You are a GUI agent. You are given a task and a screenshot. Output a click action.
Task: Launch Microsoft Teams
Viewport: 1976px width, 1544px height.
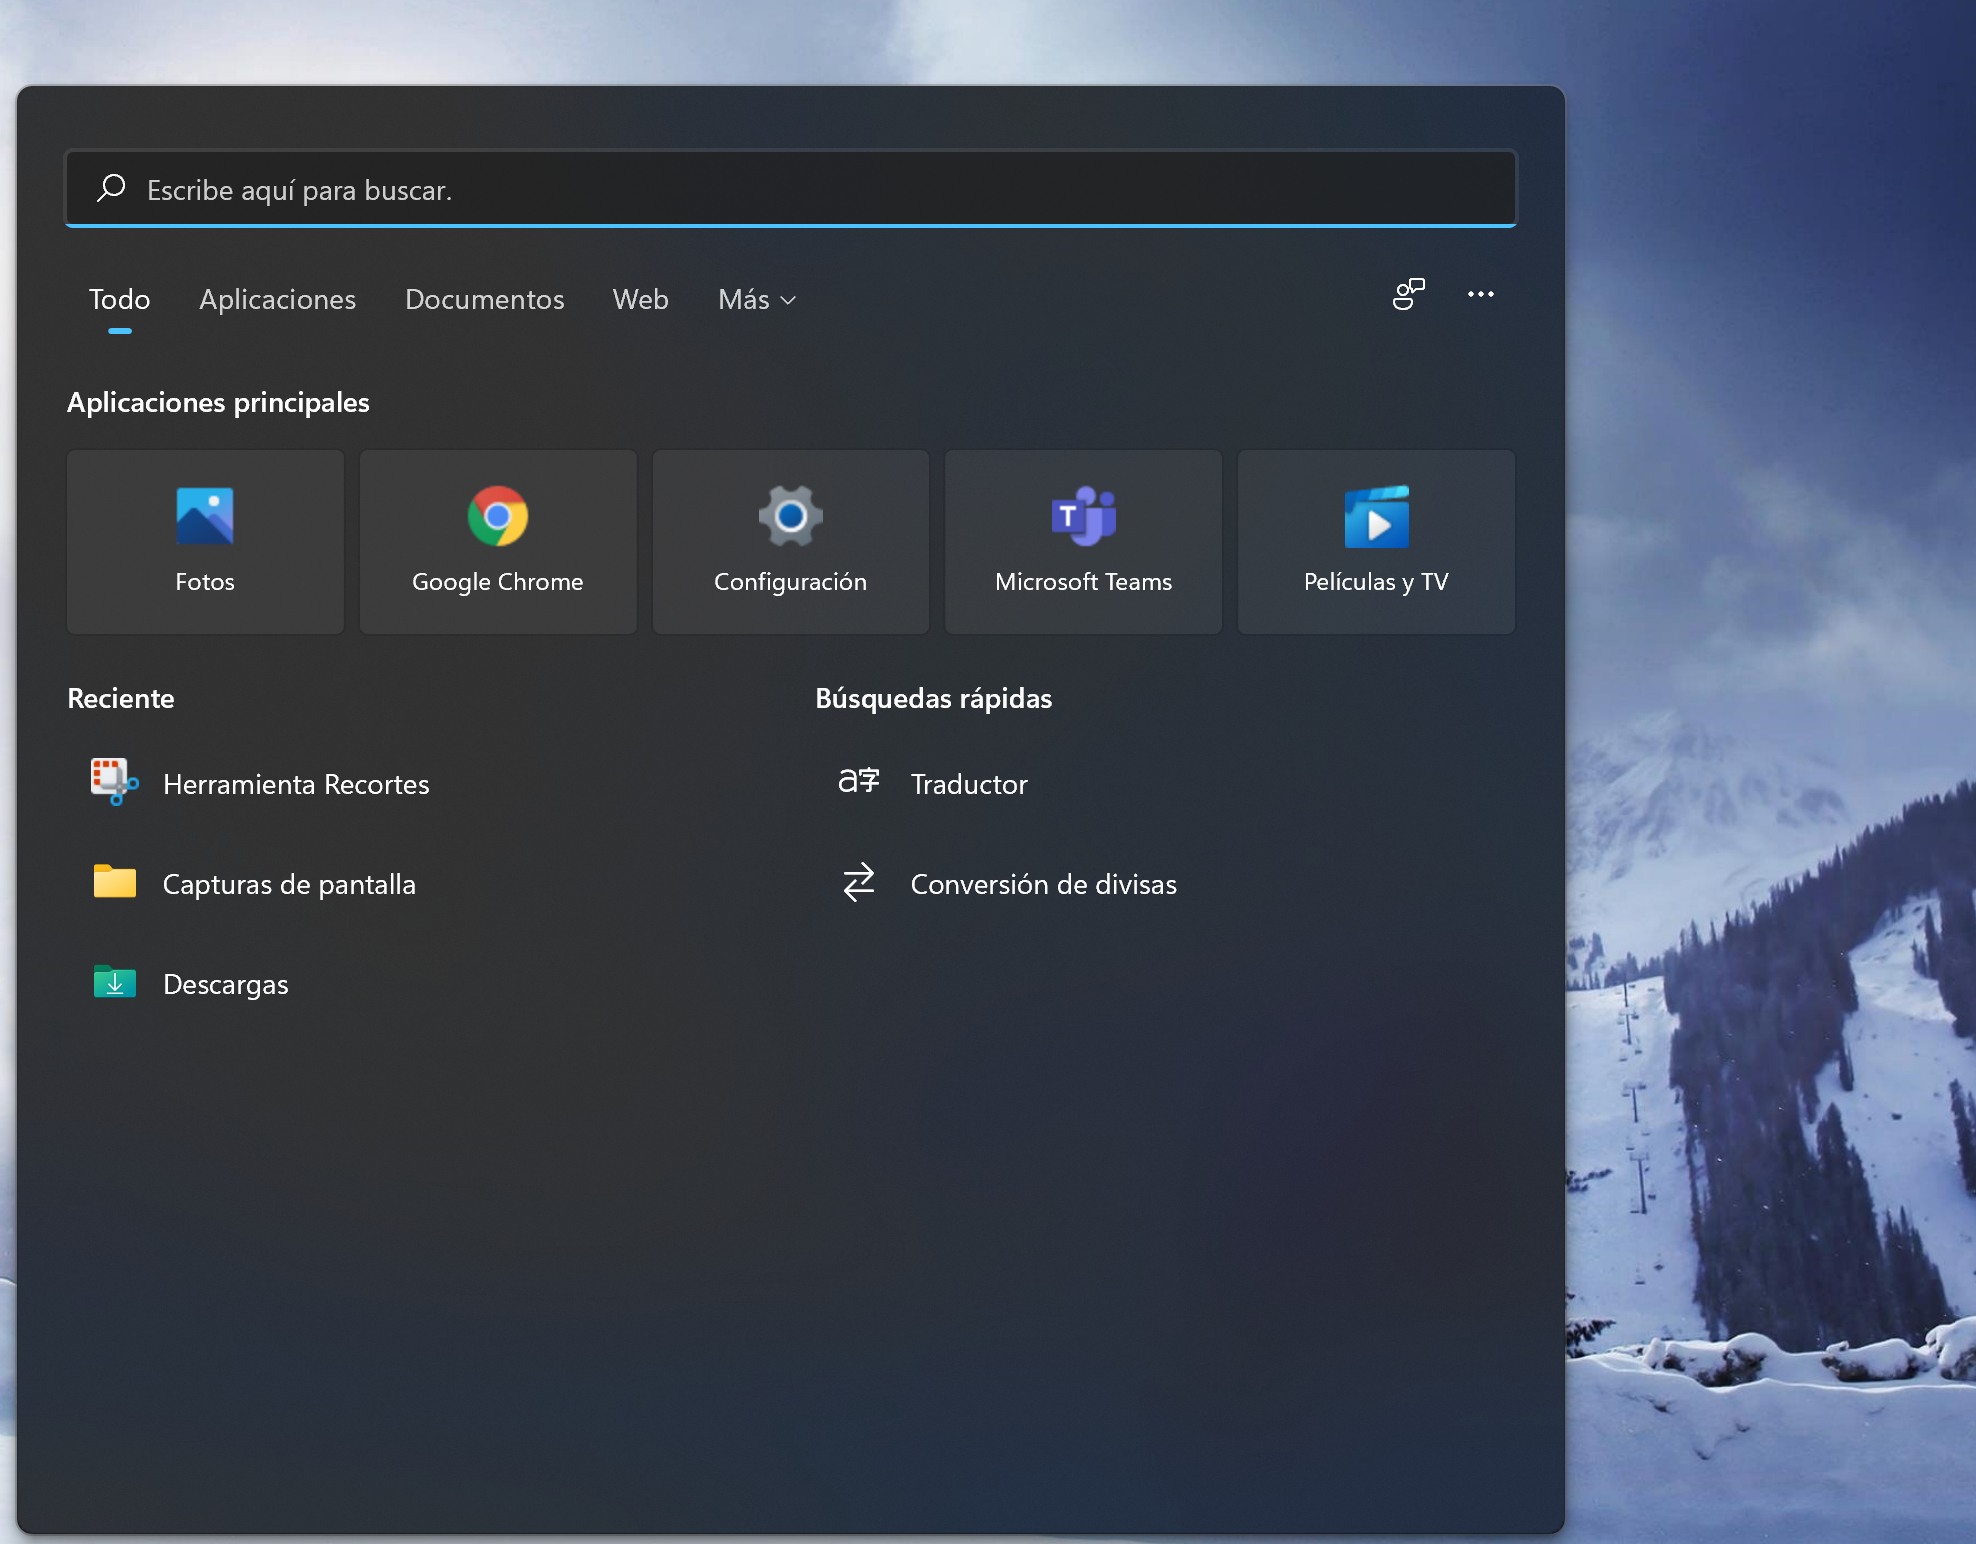(1083, 542)
